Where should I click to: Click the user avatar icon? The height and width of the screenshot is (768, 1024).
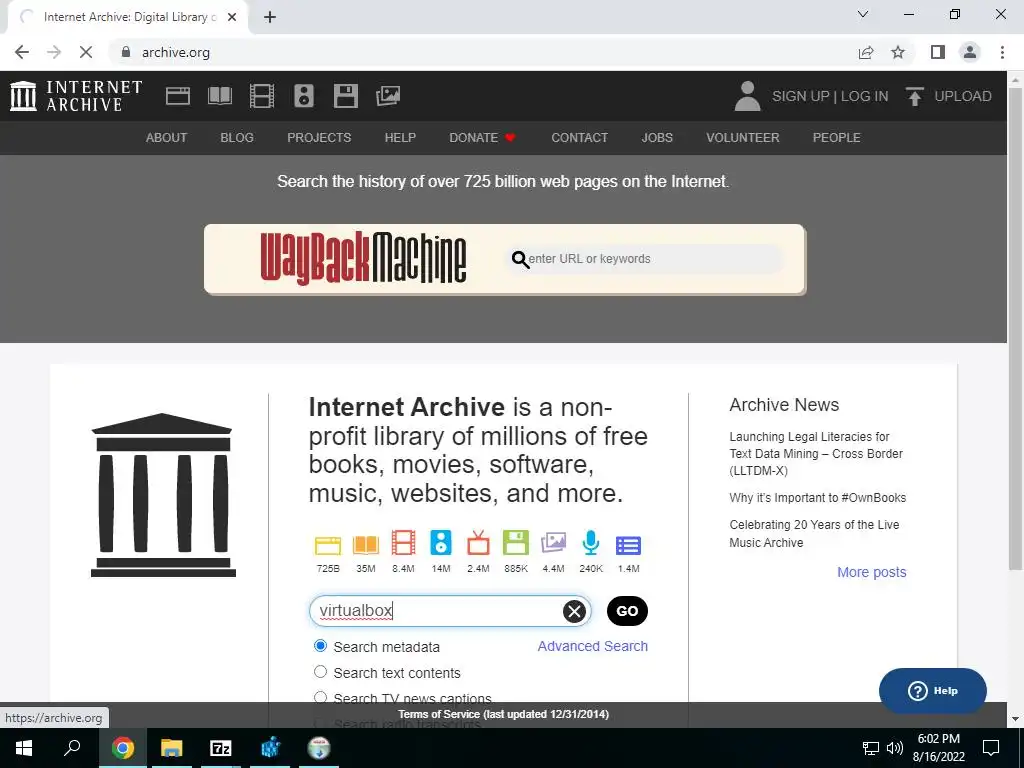coord(748,96)
